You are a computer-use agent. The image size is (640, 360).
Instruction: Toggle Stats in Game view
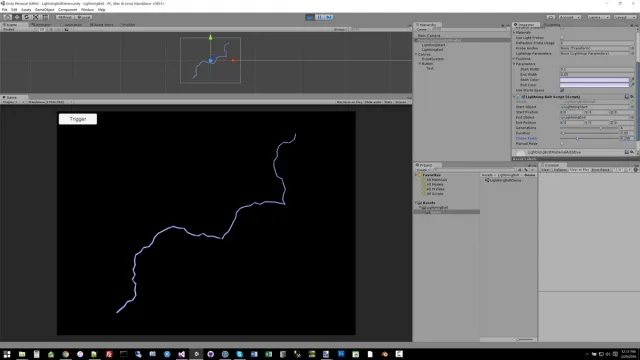(388, 102)
